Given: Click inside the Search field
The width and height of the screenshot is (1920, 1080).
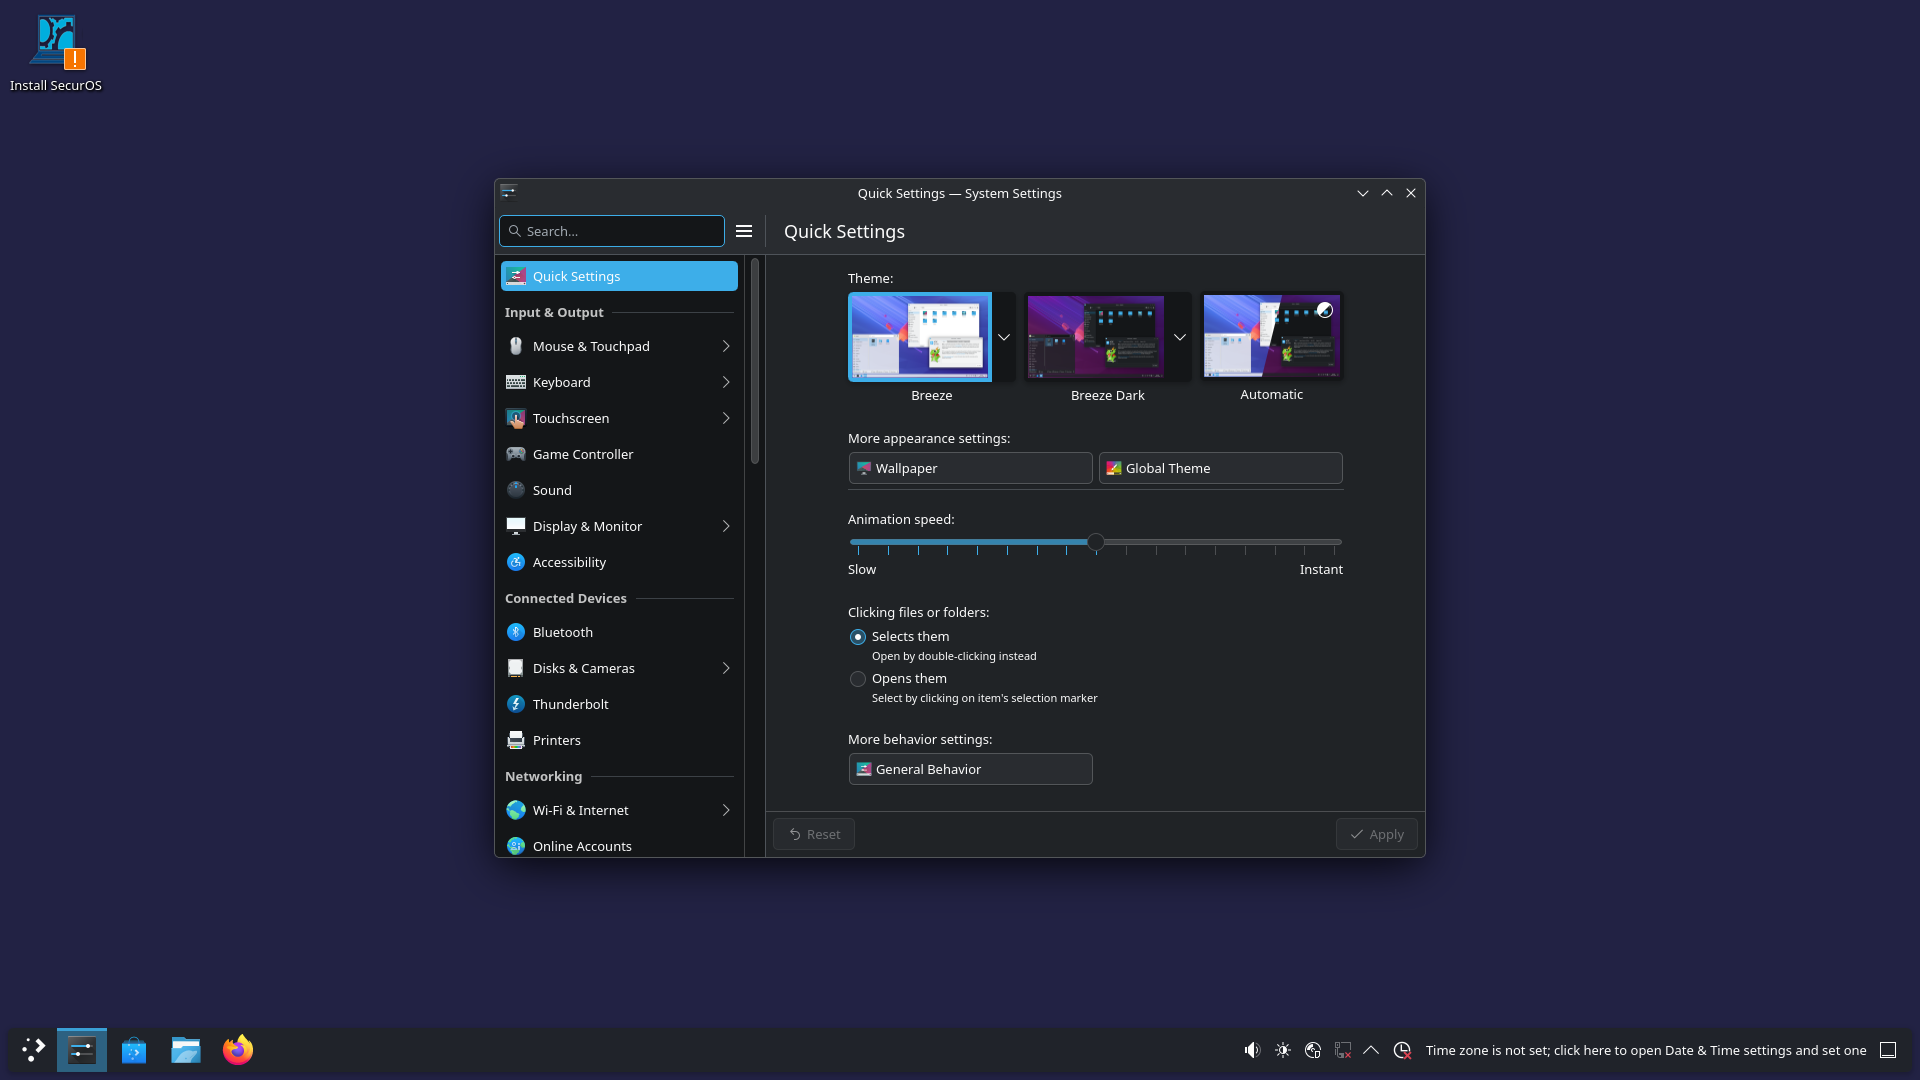Looking at the screenshot, I should tap(611, 231).
